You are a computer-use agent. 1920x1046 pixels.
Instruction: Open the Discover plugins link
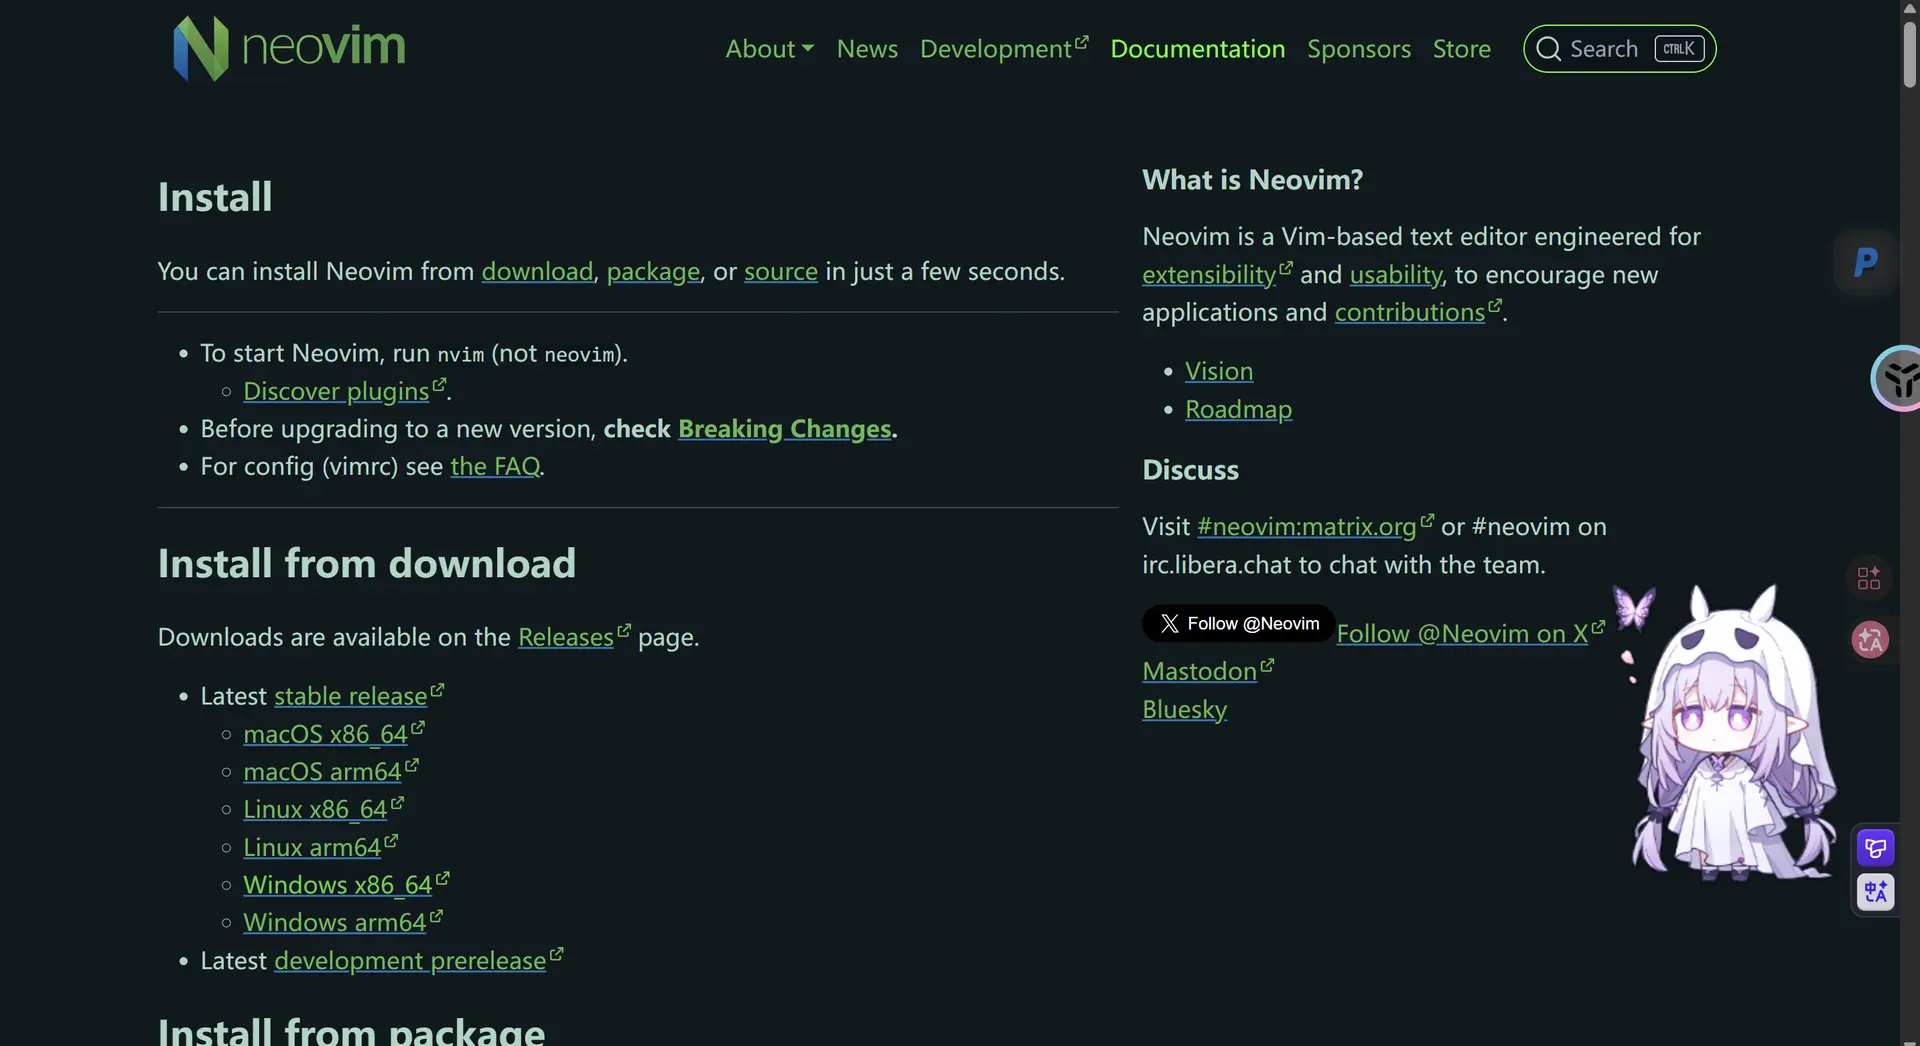coord(344,391)
